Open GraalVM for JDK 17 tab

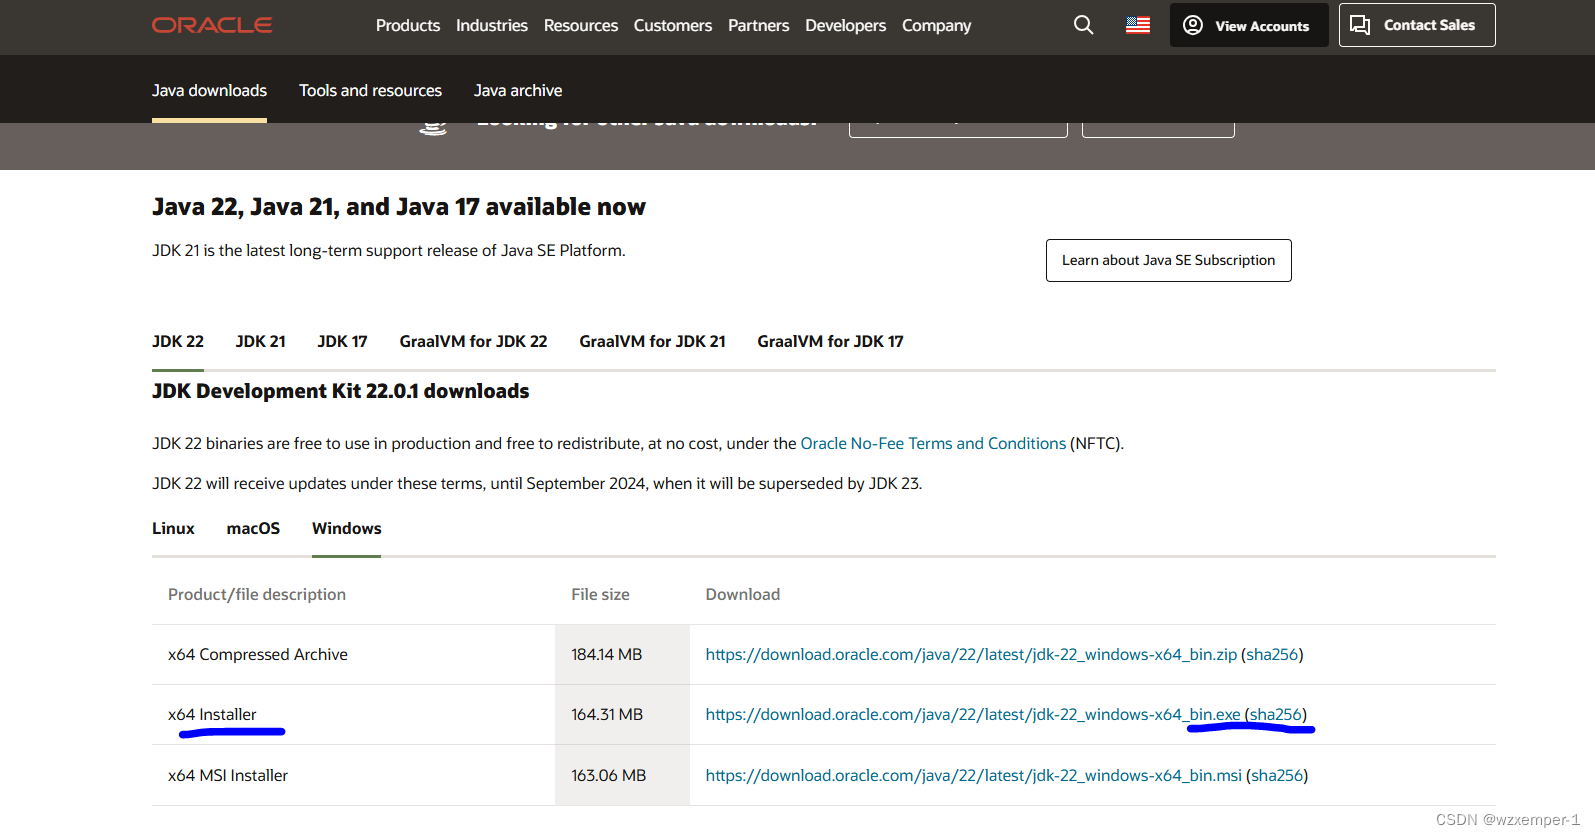830,341
